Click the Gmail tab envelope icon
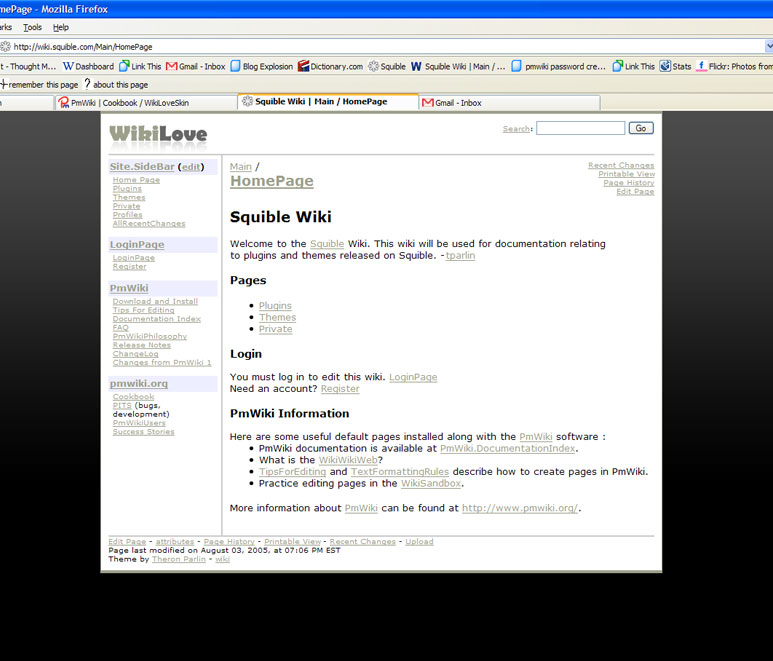 (428, 103)
